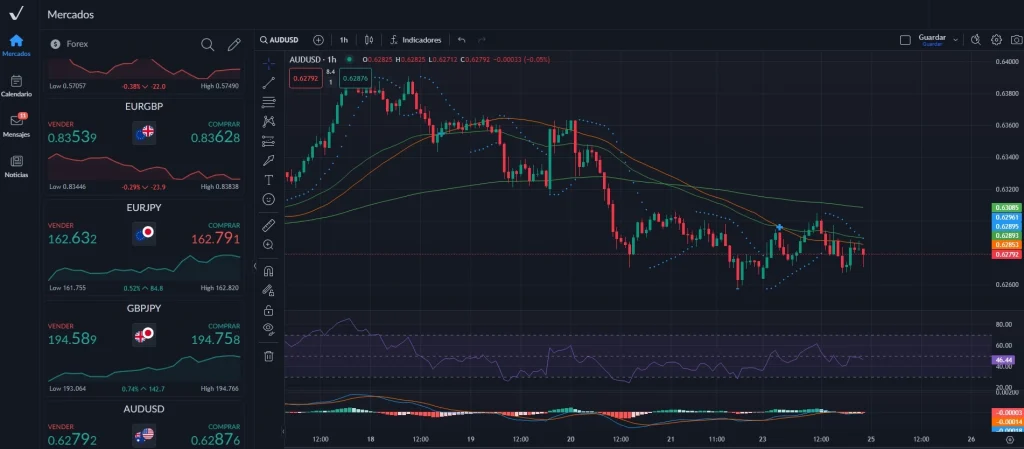Open the Calendario sidebar section
This screenshot has height=449, width=1024.
[16, 85]
